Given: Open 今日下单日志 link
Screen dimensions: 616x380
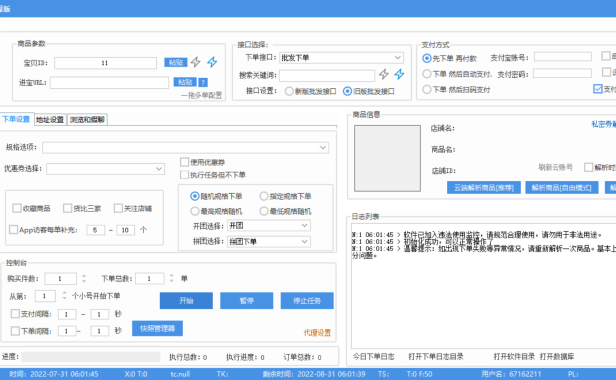Looking at the screenshot, I should click(x=373, y=356).
